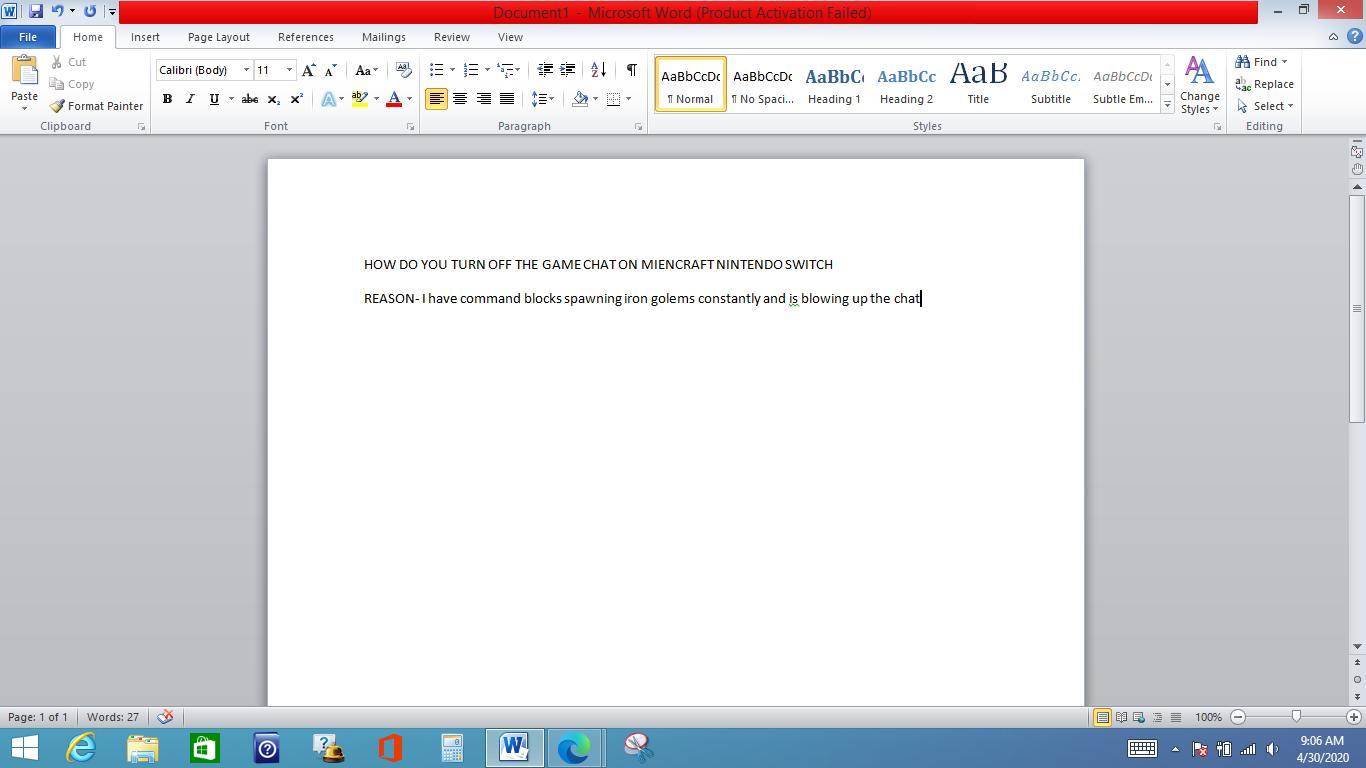Switch to the Review tab
Screen dimensions: 1366x768
[452, 37]
